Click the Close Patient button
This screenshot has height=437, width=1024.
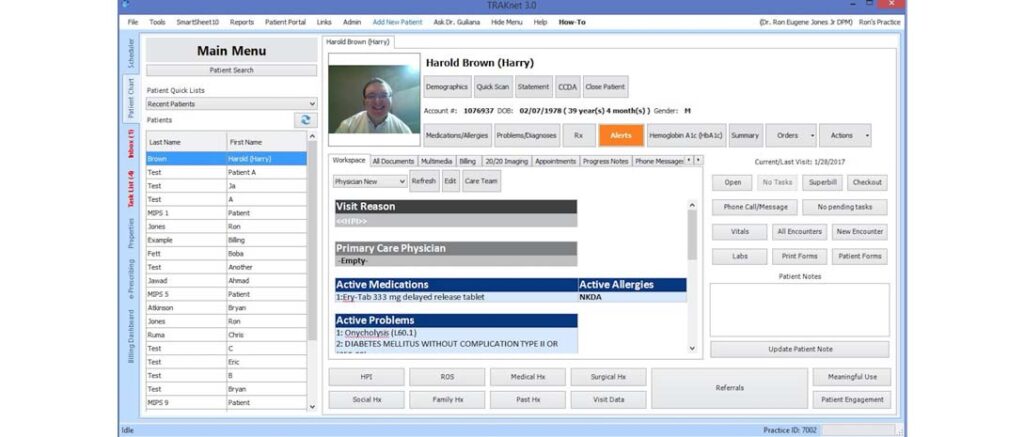coord(605,86)
